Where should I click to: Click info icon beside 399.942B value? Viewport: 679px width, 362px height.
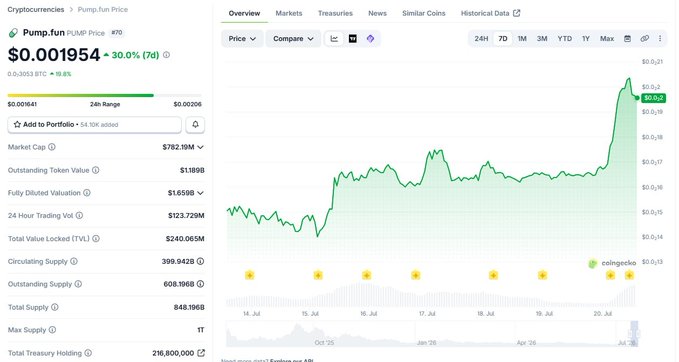[x=200, y=261]
